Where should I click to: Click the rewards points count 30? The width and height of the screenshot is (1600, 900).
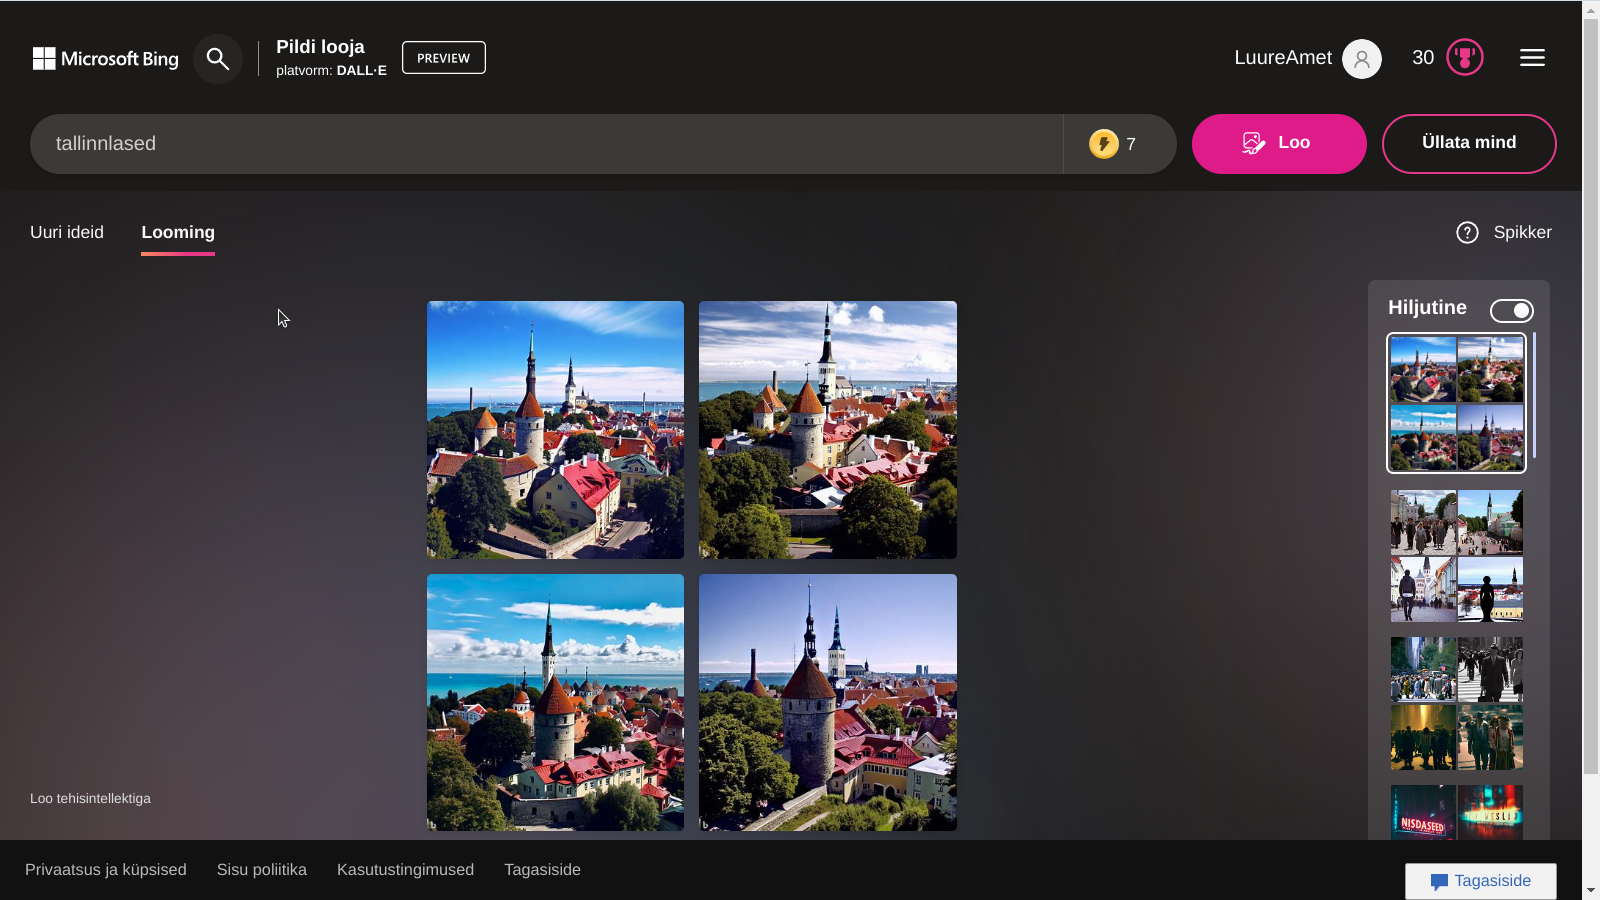[1423, 58]
